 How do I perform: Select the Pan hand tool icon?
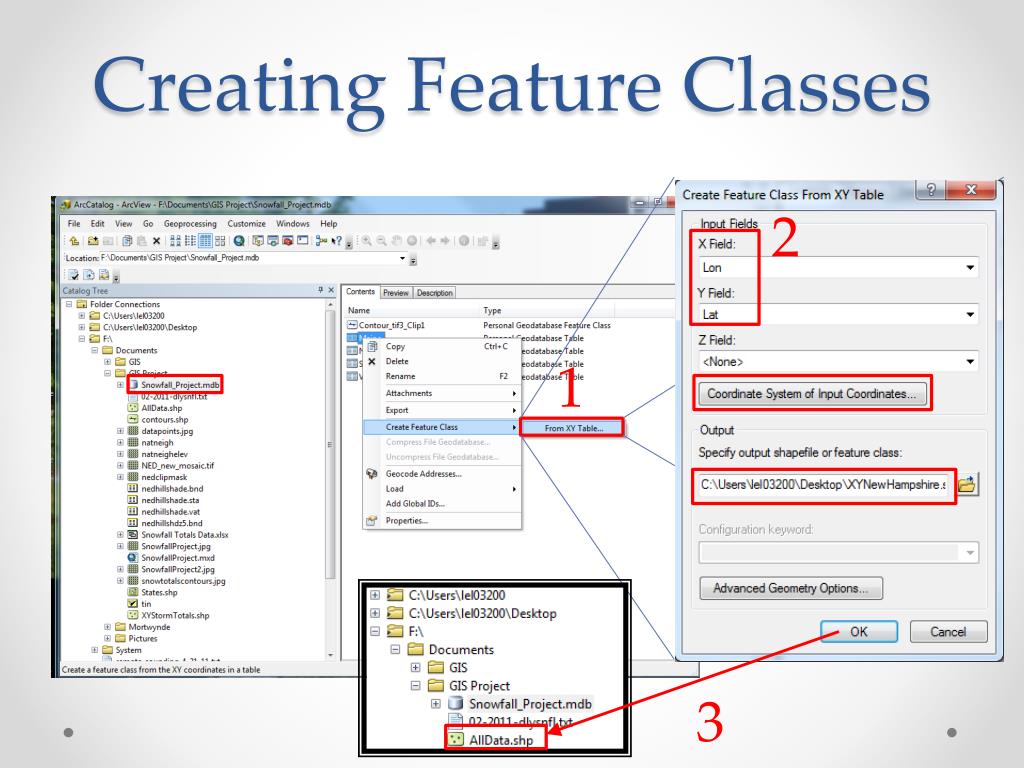pyautogui.click(x=396, y=241)
